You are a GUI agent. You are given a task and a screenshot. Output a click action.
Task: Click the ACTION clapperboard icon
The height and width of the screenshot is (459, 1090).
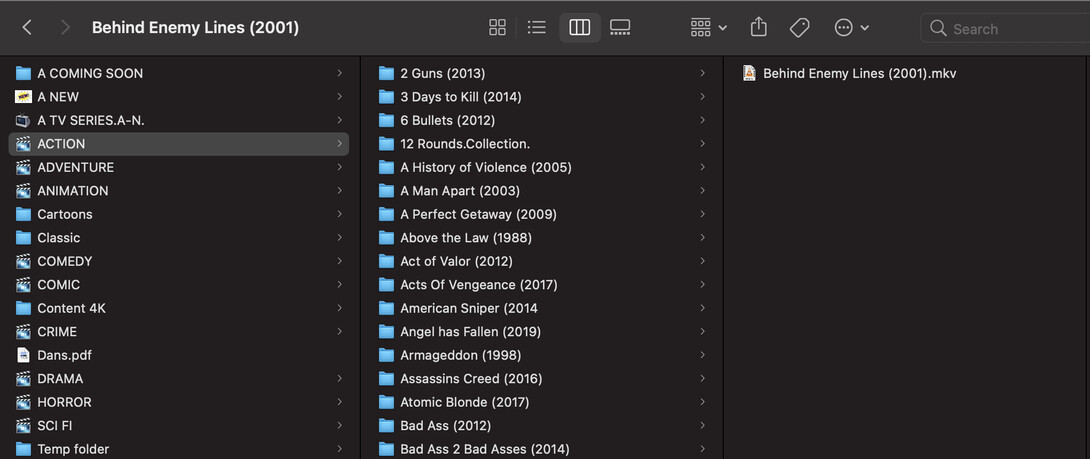[x=24, y=144]
